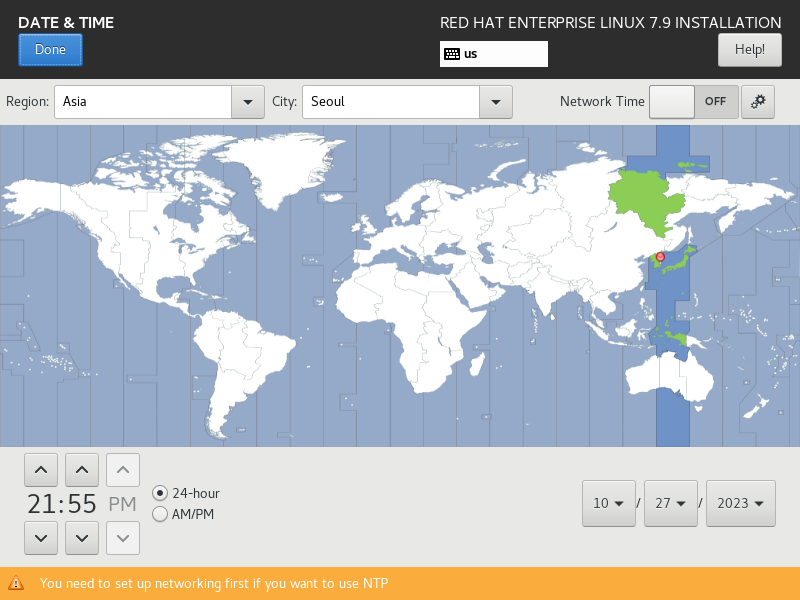The height and width of the screenshot is (600, 800).
Task: Increase the hours value
Action: pos(41,470)
